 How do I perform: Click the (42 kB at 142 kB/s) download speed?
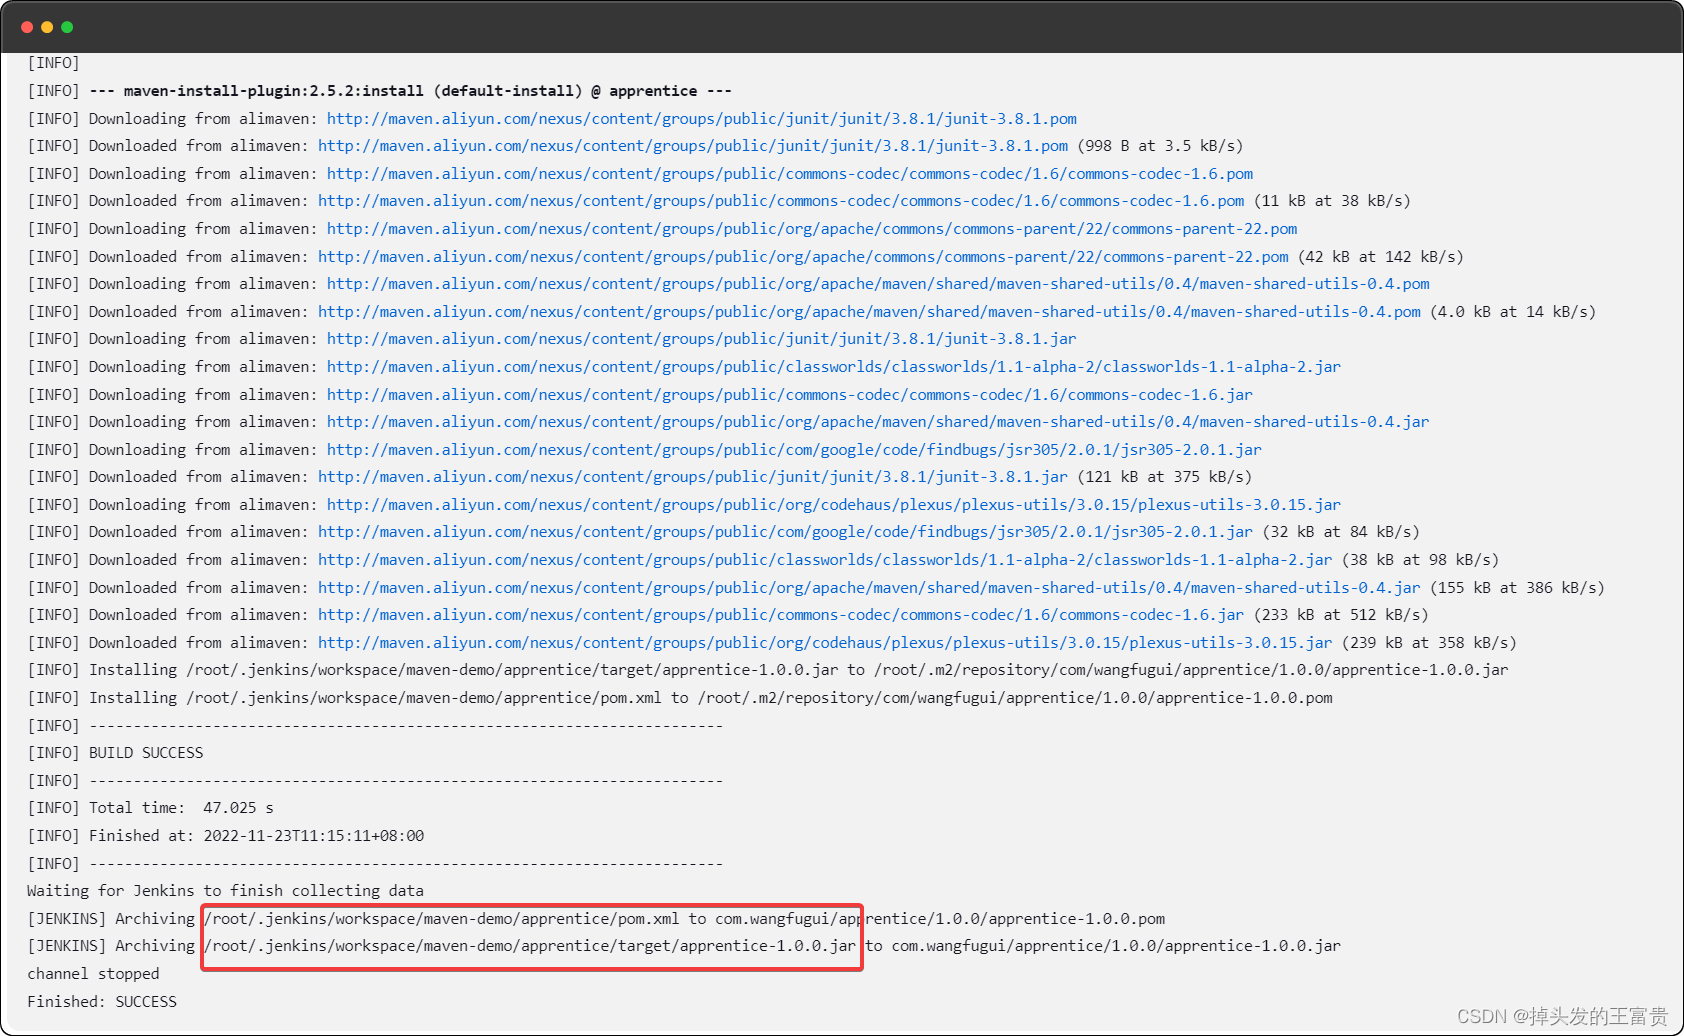(x=1381, y=257)
